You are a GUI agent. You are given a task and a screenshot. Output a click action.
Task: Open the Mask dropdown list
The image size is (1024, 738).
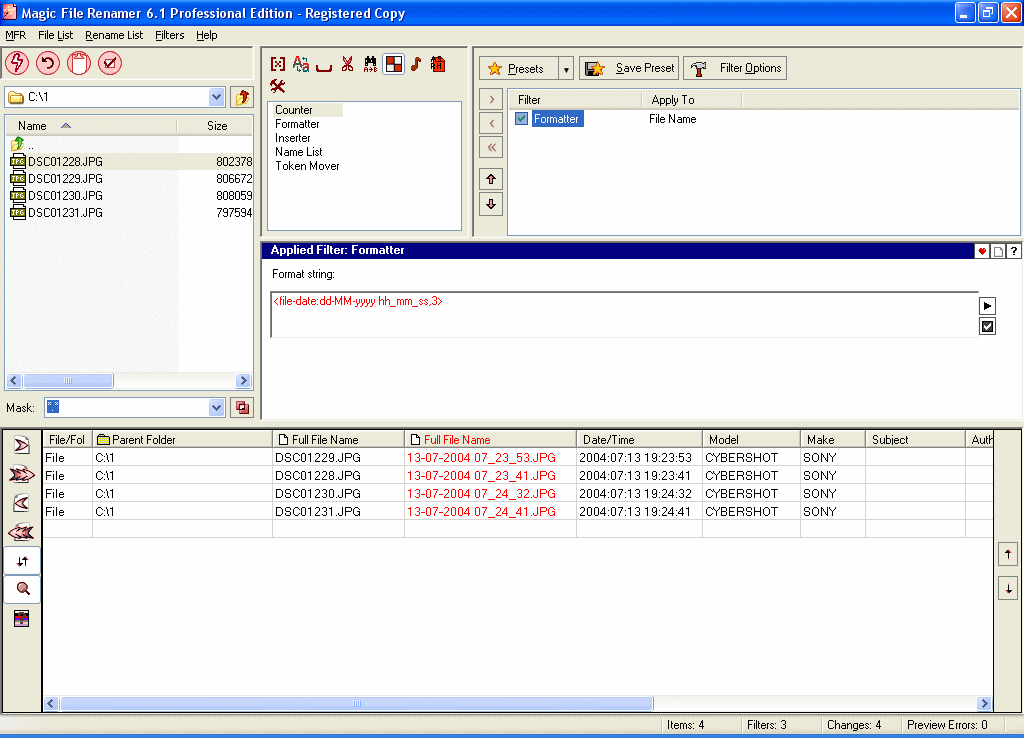pyautogui.click(x=217, y=407)
